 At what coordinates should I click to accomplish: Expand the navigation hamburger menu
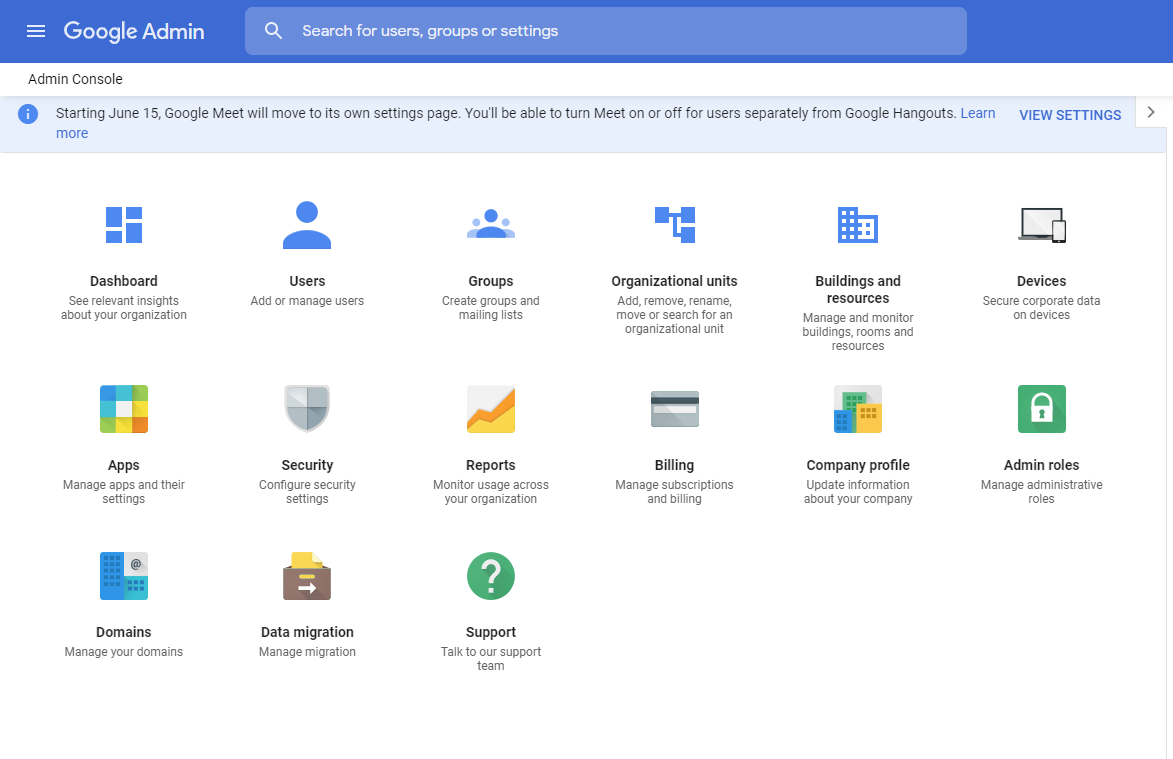pos(36,31)
